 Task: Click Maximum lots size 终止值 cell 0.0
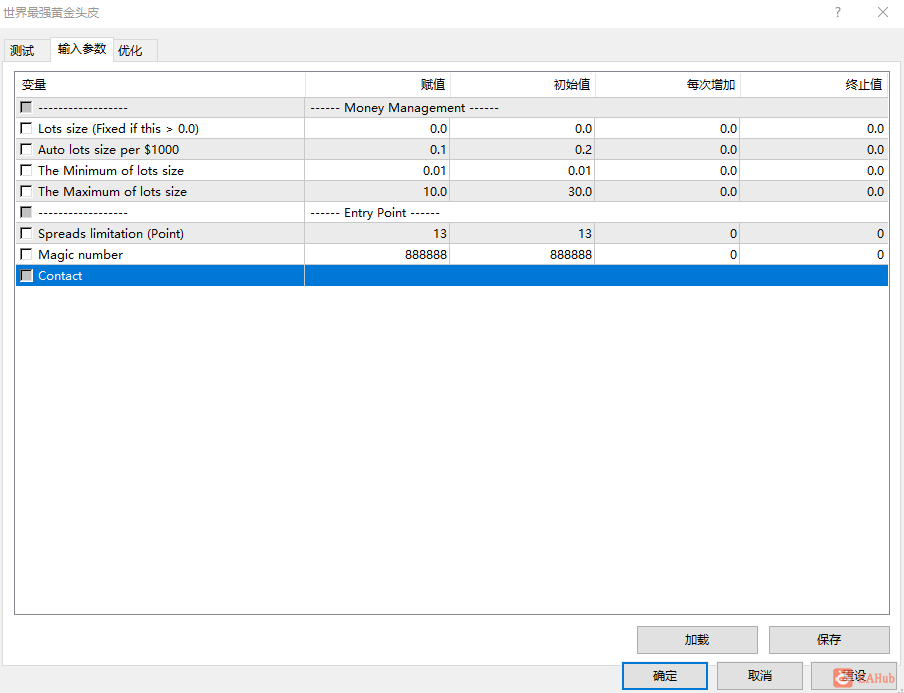[815, 191]
